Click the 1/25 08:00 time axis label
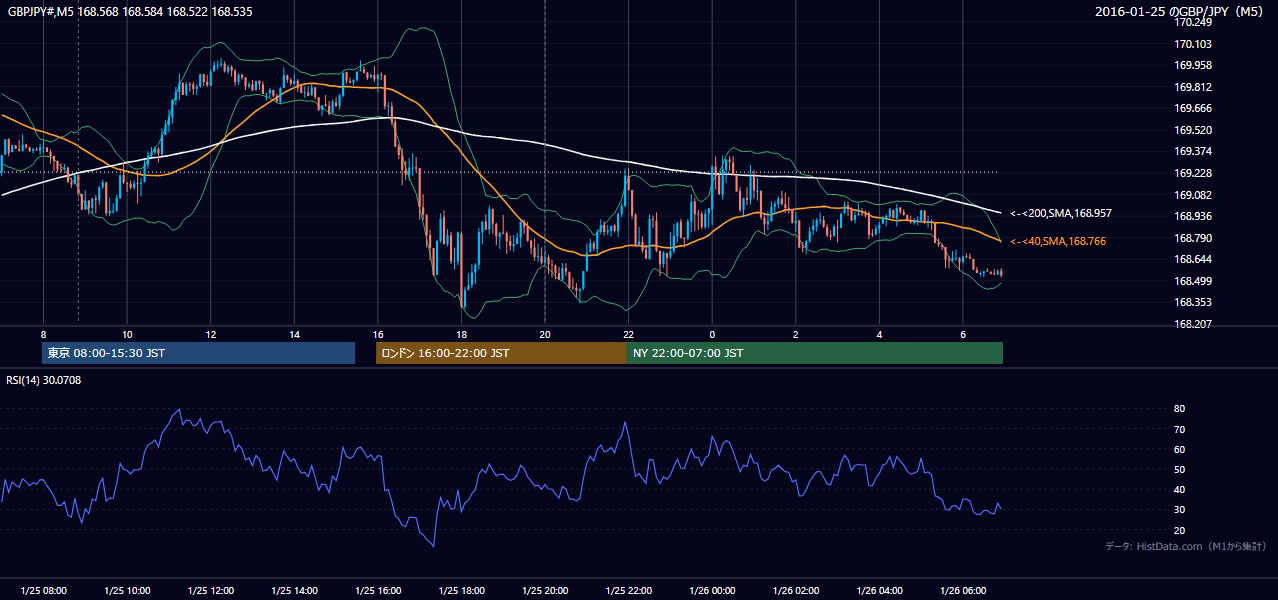 point(43,591)
